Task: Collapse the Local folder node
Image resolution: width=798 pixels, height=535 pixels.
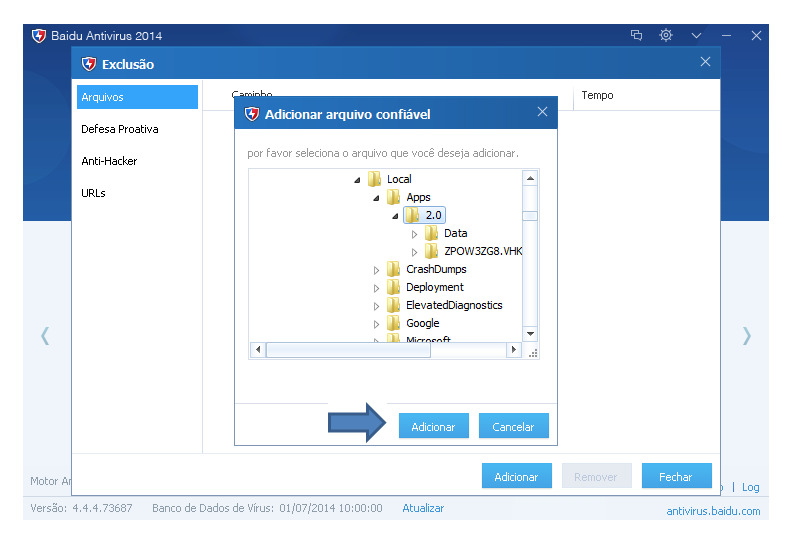Action: coord(357,180)
